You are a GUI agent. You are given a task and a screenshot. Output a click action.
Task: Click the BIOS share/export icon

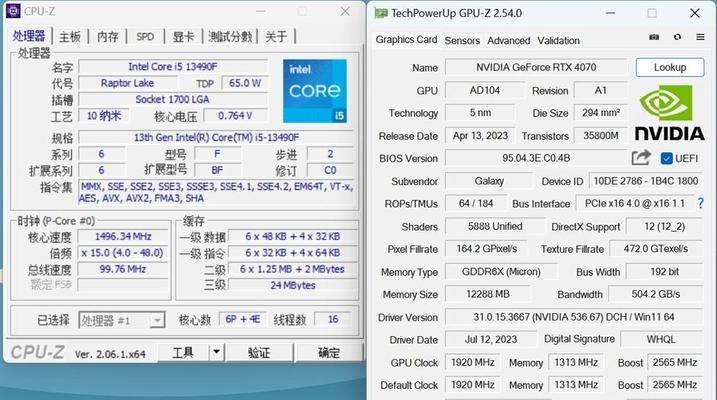coord(641,158)
